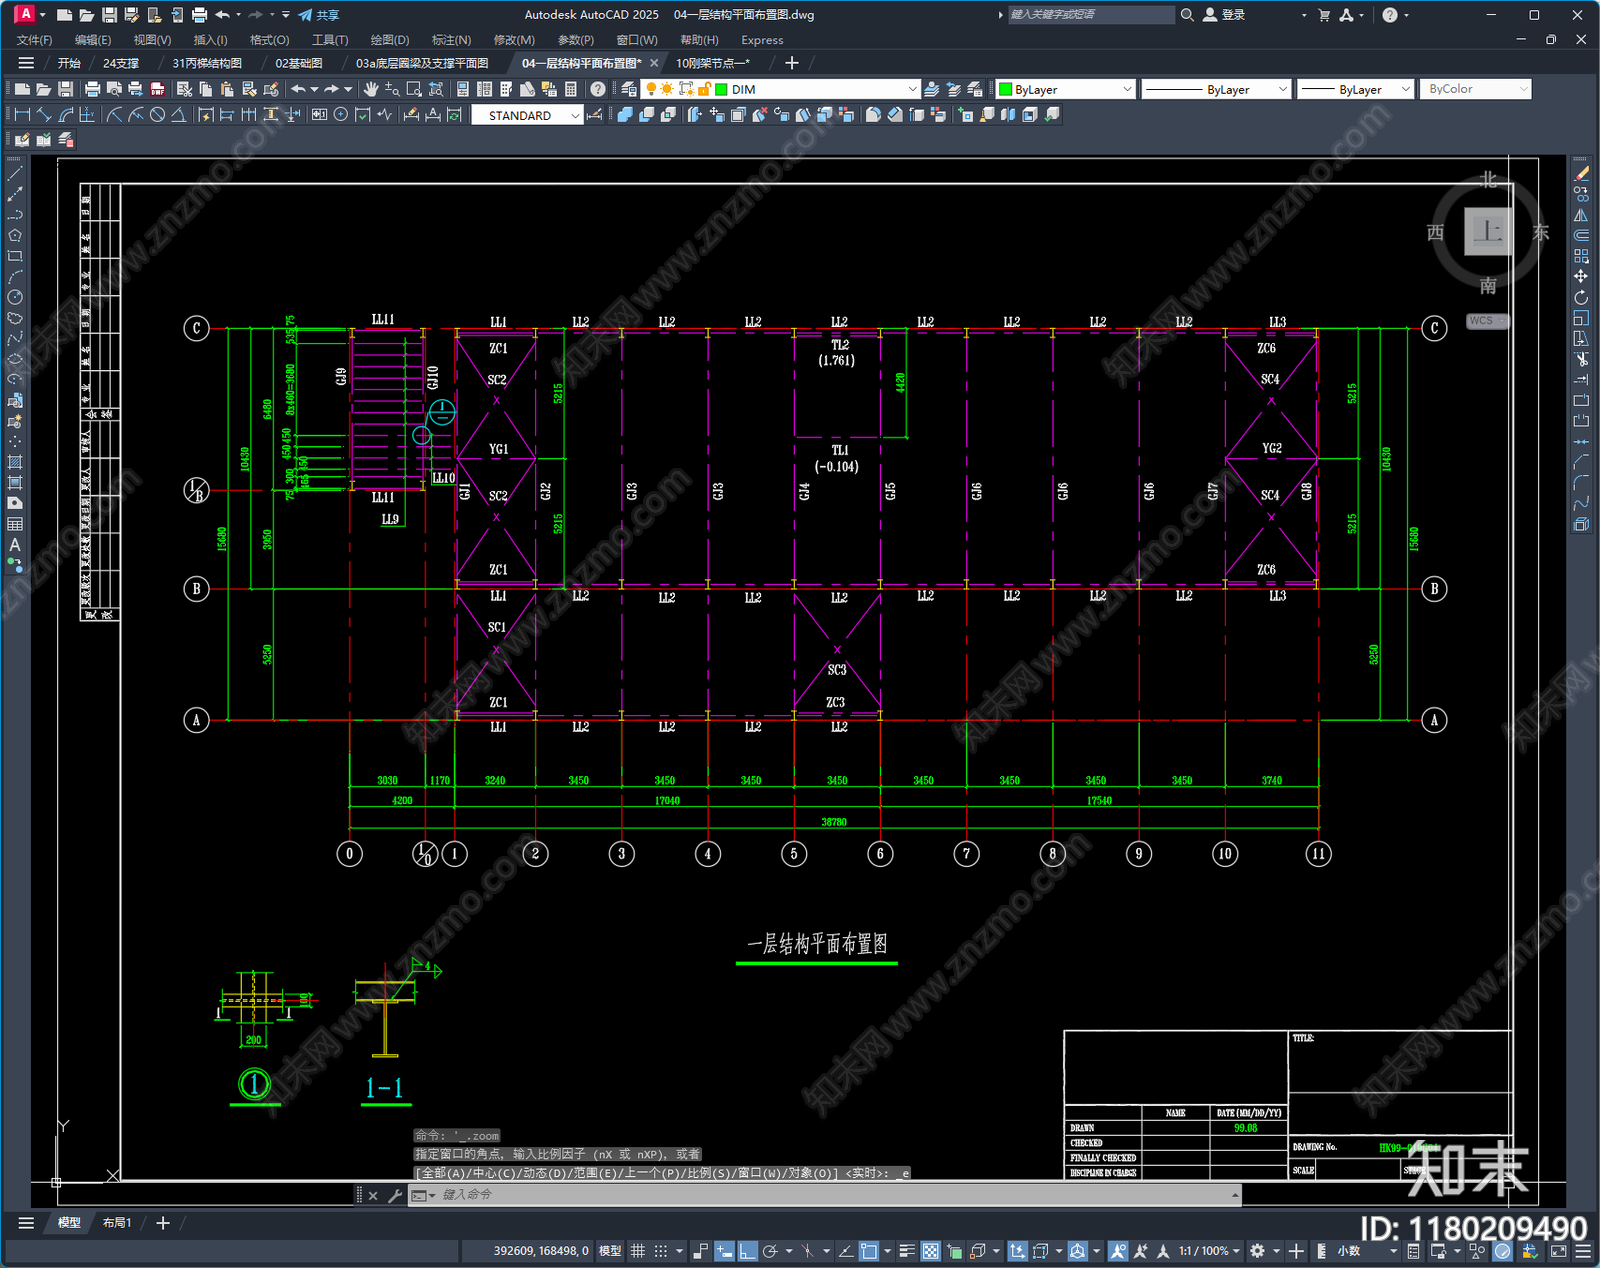Open the Autodesk App Store cart icon

click(x=1324, y=15)
